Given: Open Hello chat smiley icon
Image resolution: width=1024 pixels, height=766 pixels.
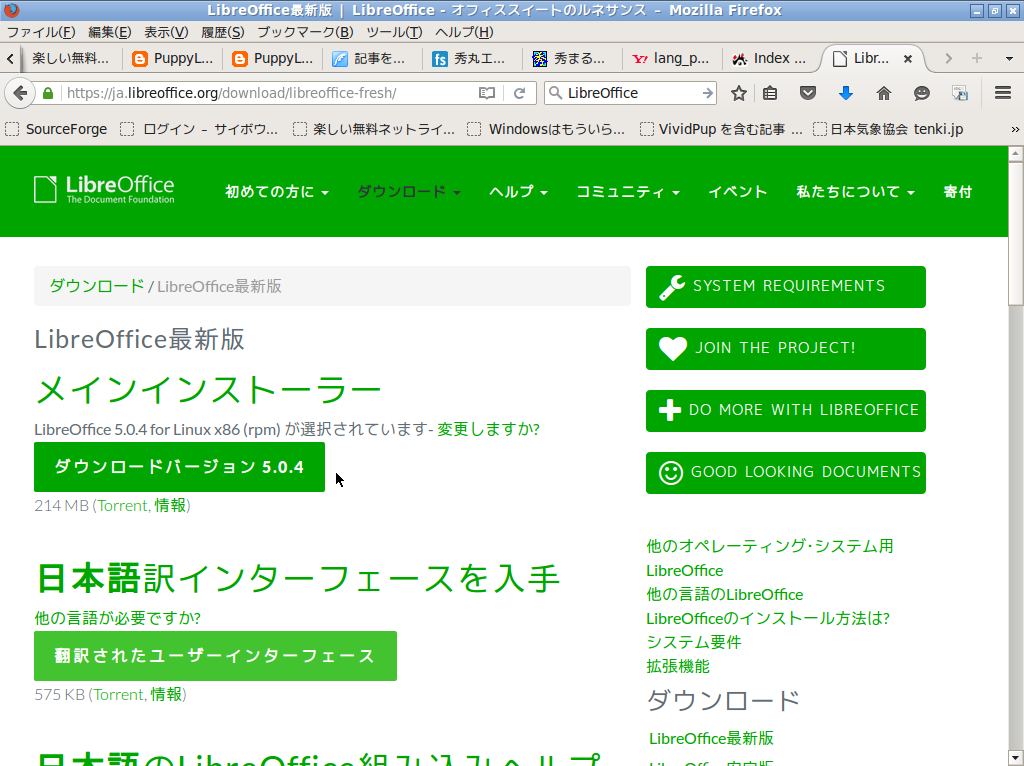Looking at the screenshot, I should point(921,93).
